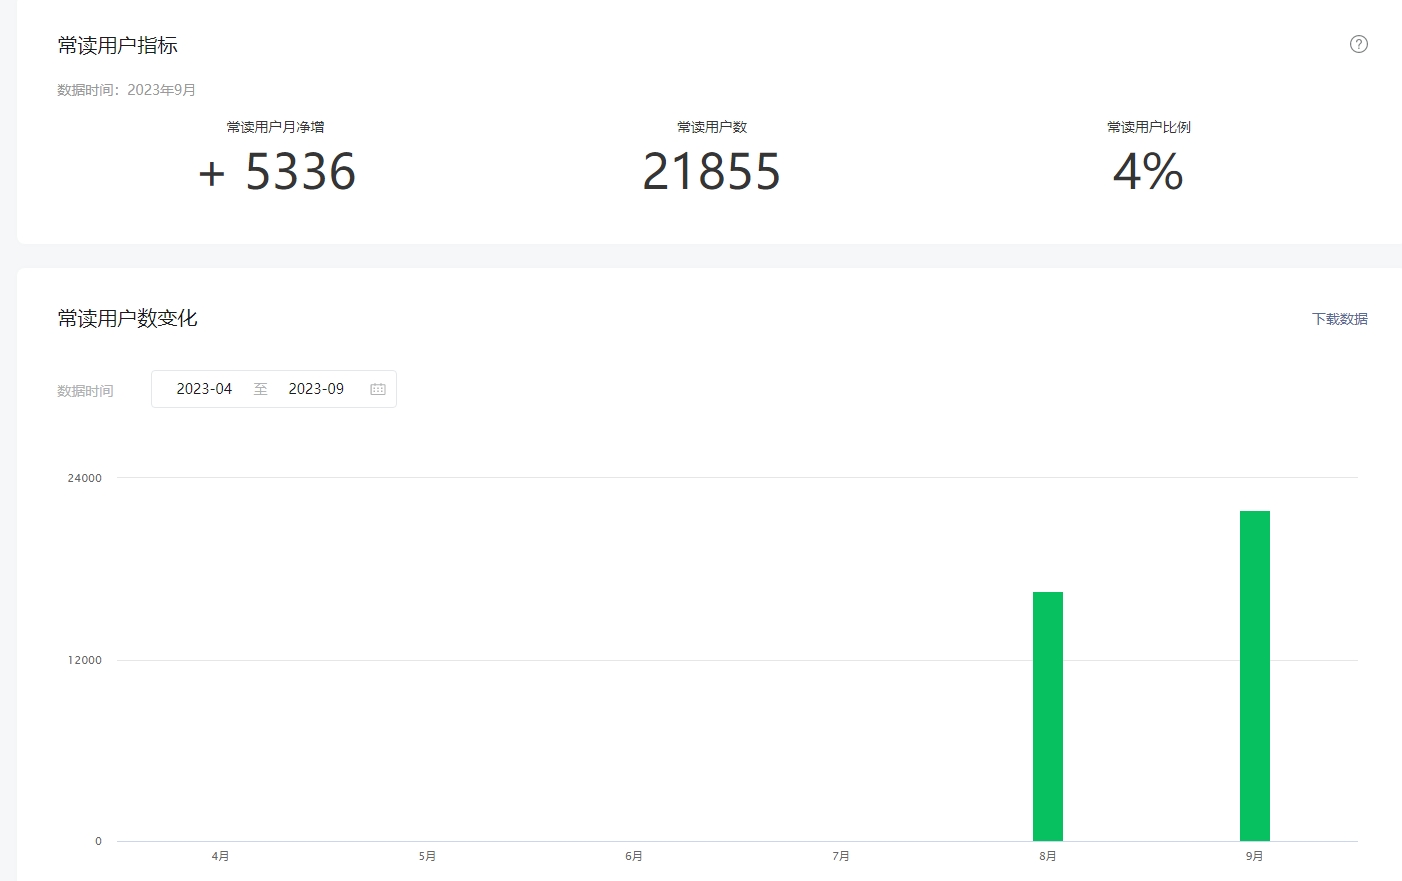Image resolution: width=1402 pixels, height=881 pixels.
Task: Click the 4月 x-axis label
Action: tap(221, 856)
